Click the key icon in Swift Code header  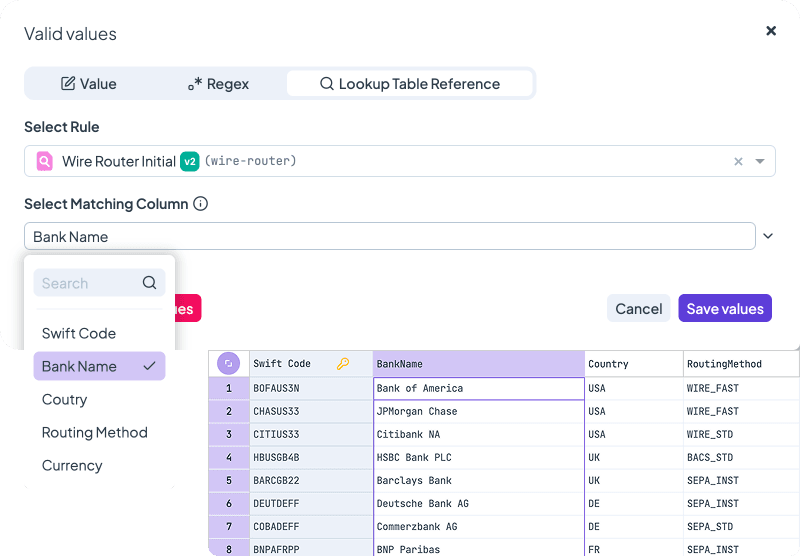[343, 364]
